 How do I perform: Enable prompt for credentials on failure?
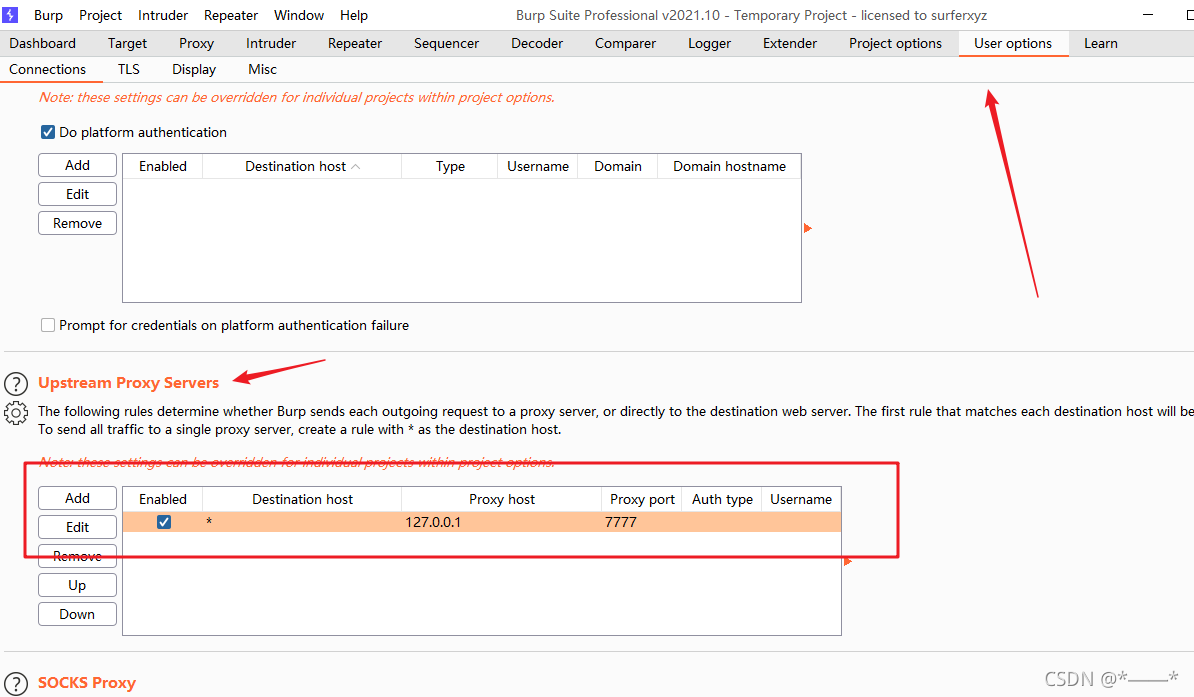point(47,325)
